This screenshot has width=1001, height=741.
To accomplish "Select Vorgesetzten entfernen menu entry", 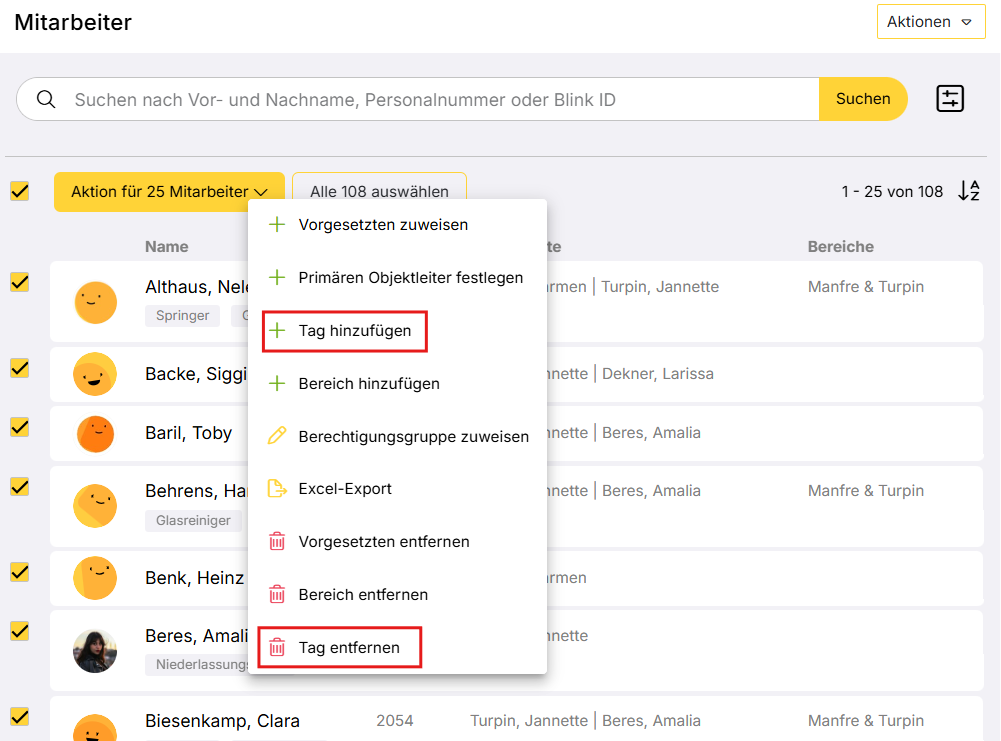I will [383, 541].
